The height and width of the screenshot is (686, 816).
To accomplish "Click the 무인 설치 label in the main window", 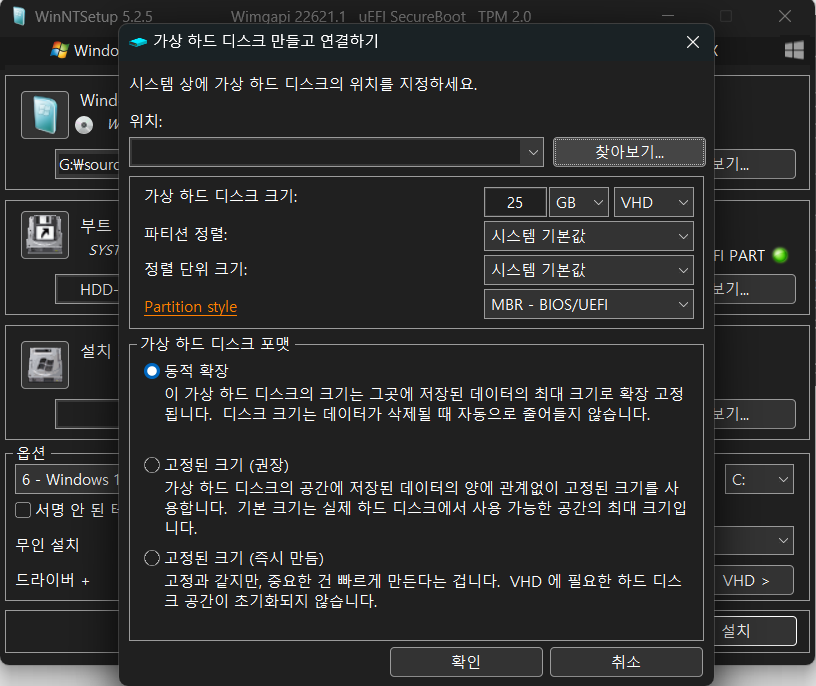I will pyautogui.click(x=47, y=545).
